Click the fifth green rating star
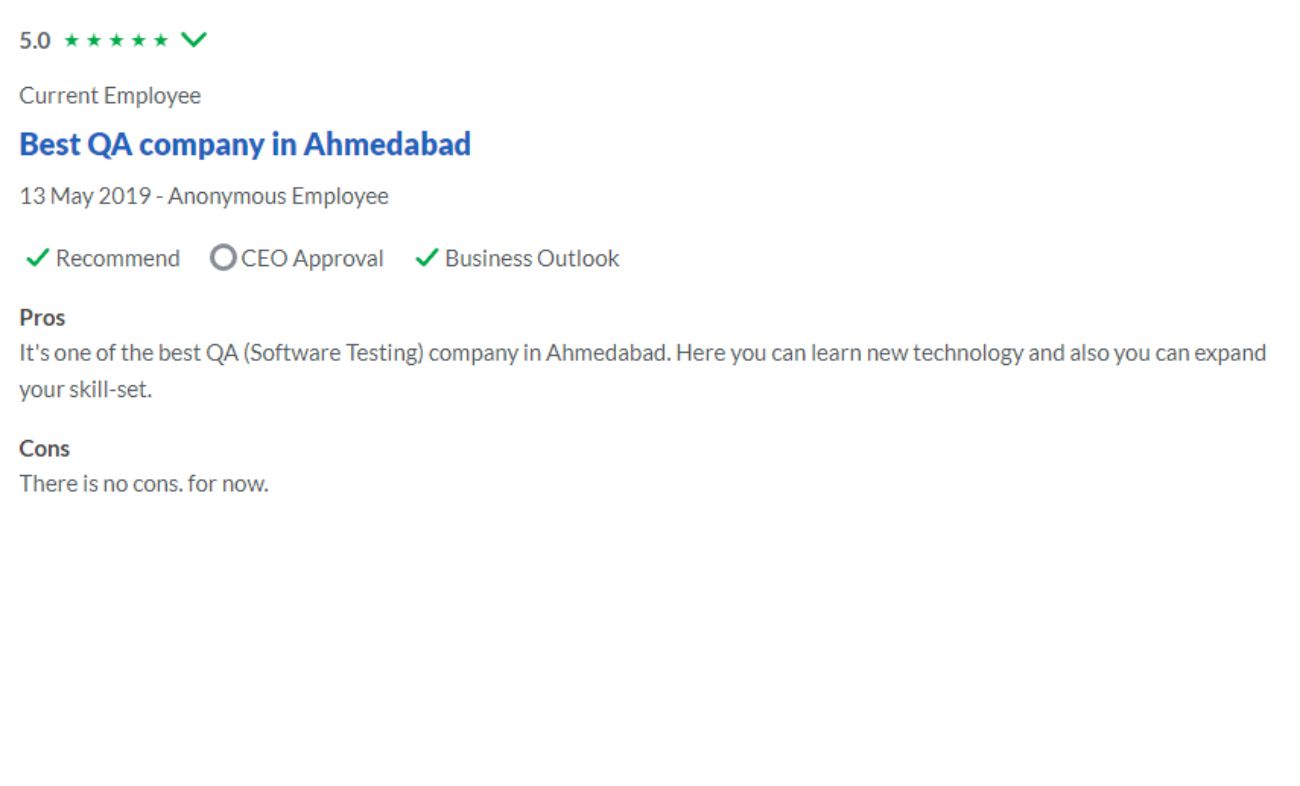 coord(161,40)
